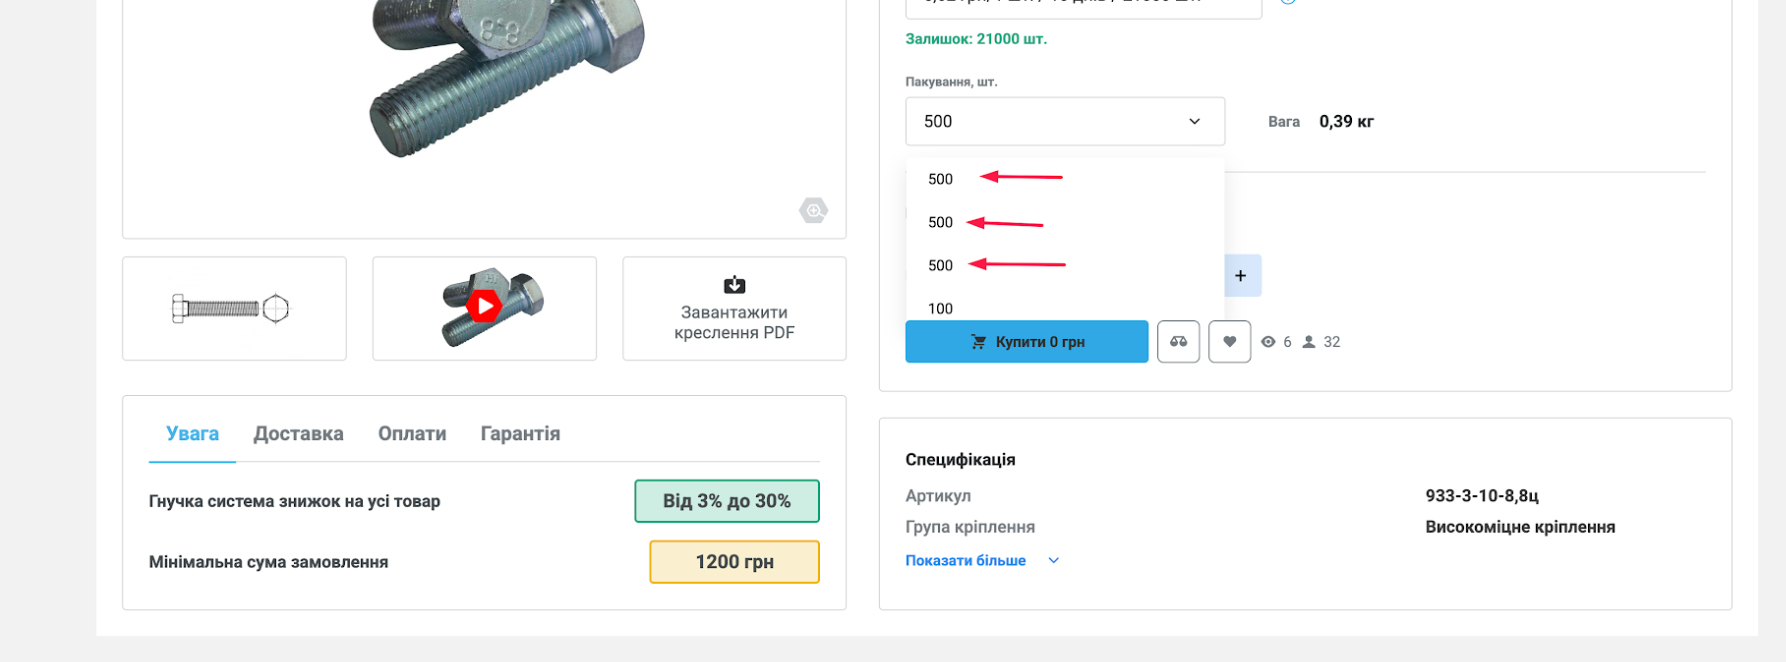Viewport: 1786px width, 662px height.
Task: Click the zoom magnifier icon on product image
Action: click(x=813, y=211)
